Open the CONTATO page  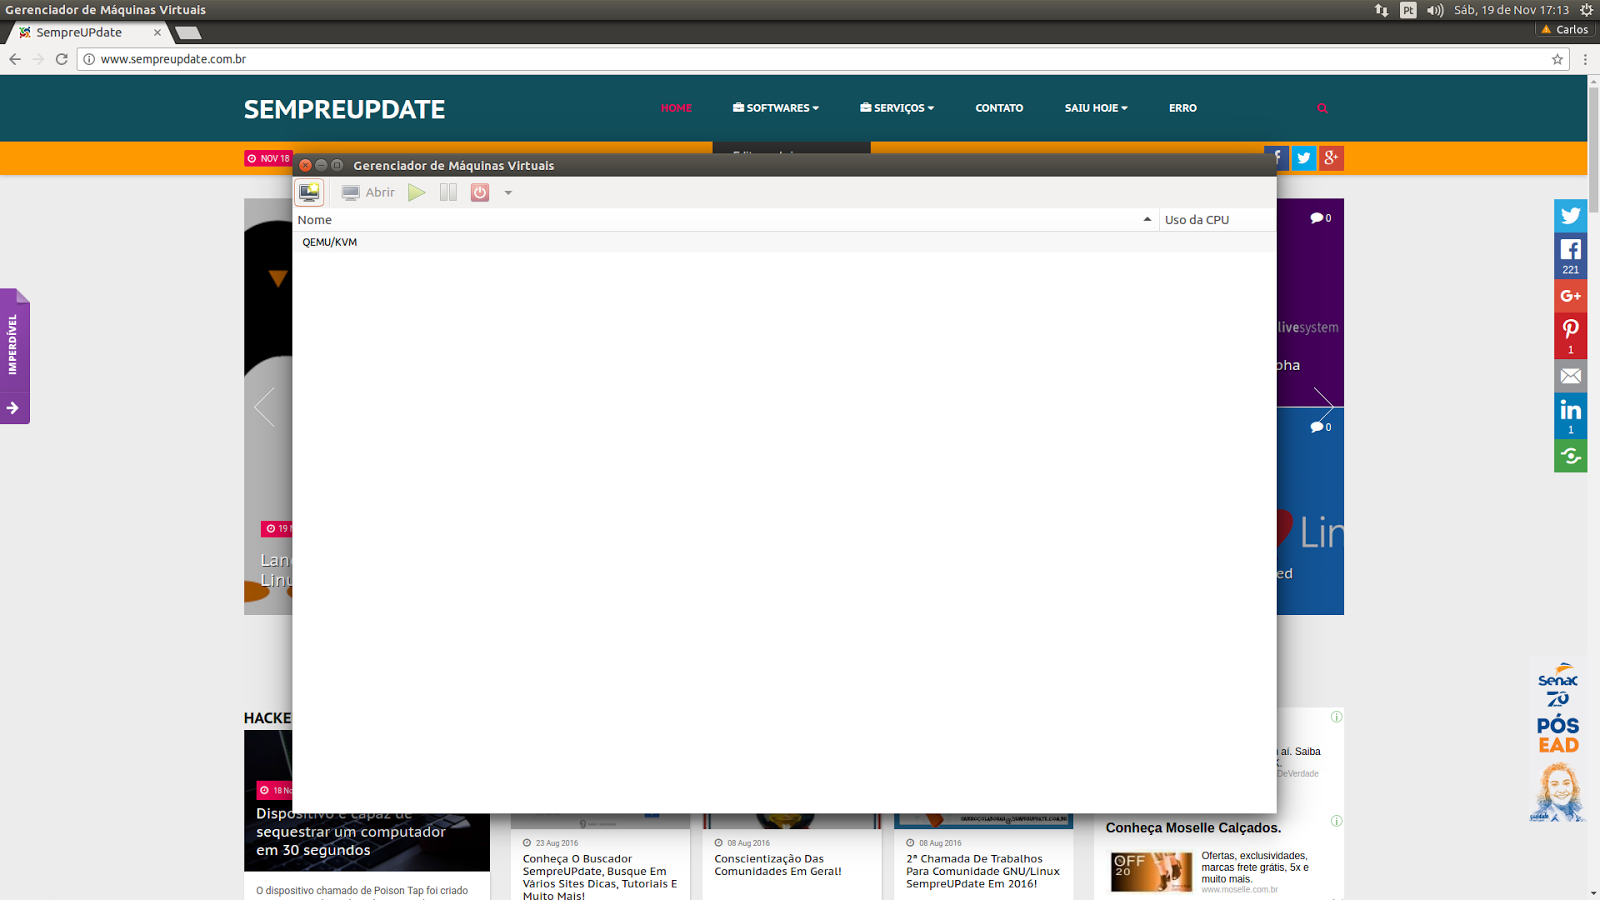click(x=999, y=108)
